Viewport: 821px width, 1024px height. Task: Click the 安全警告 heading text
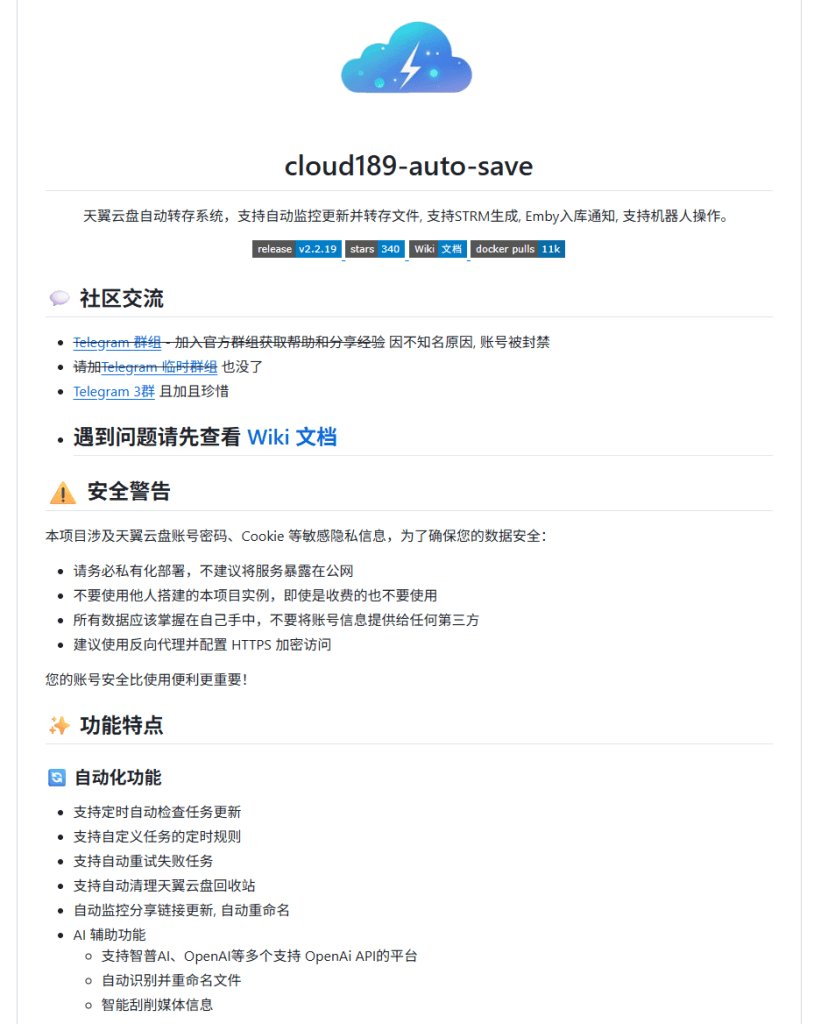click(x=129, y=492)
